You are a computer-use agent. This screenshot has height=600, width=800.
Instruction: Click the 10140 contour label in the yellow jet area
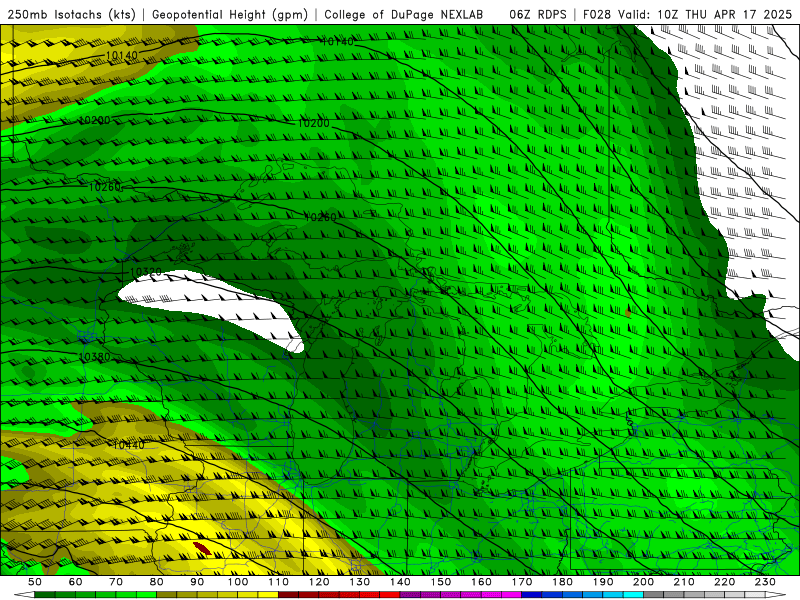(x=121, y=55)
